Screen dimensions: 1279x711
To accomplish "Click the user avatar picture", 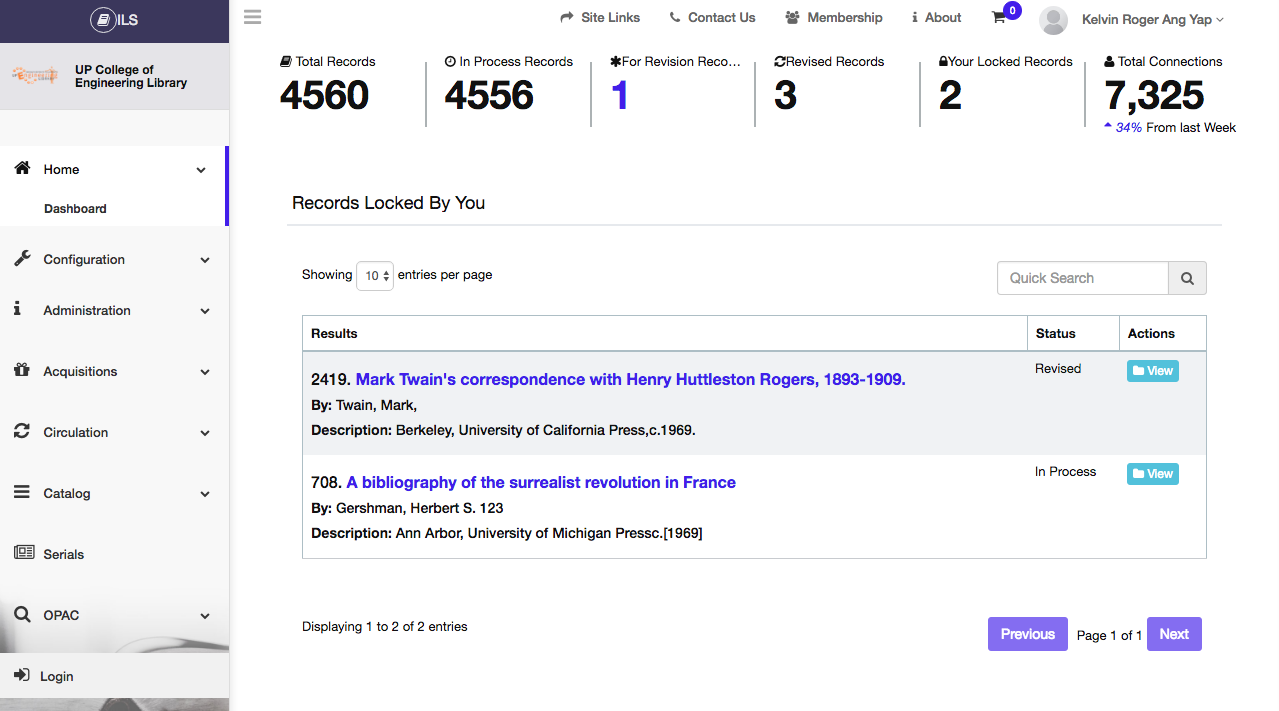I will (1053, 20).
